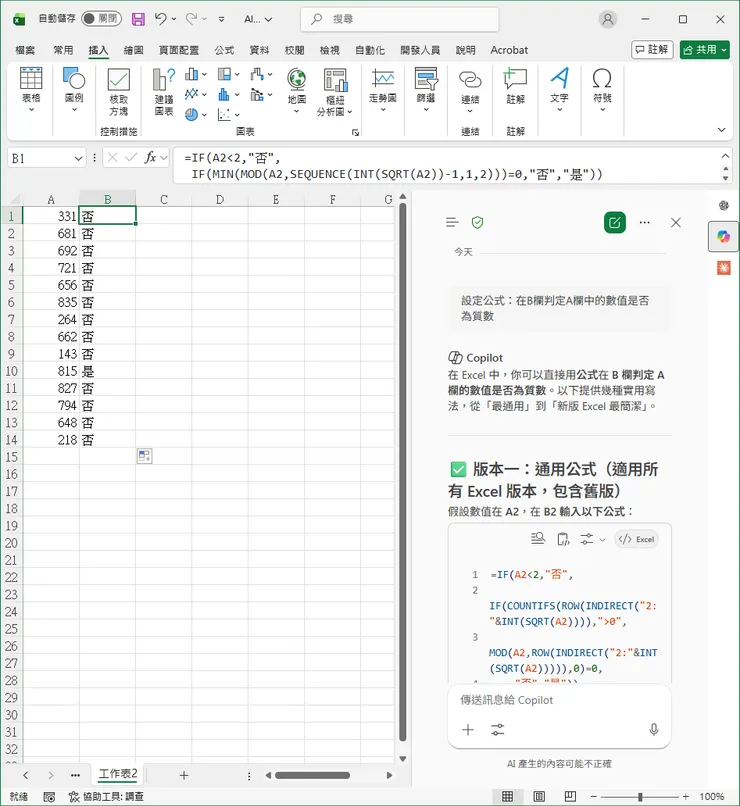Open the 符號 symbols menu
740x806 pixels.
point(602,90)
